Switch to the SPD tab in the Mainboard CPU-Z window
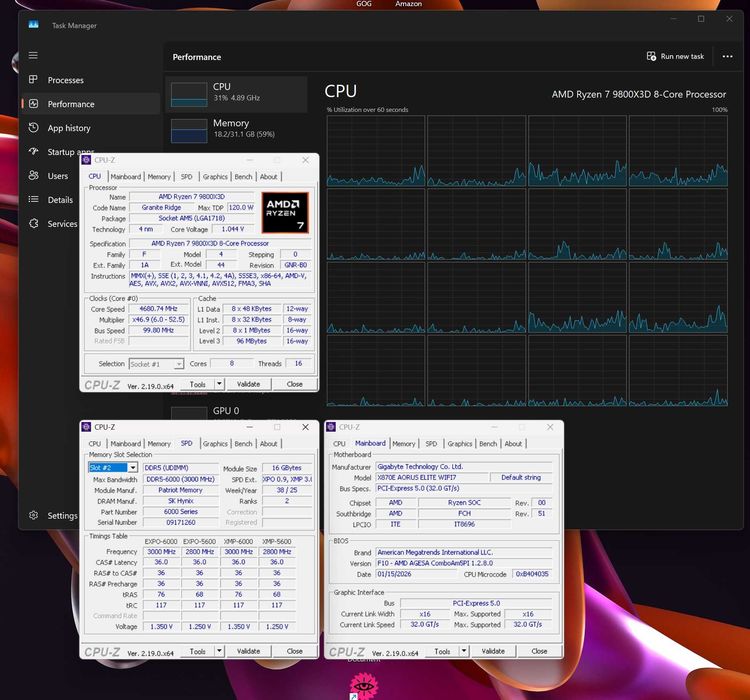Screen dimensions: 750x700 431,444
